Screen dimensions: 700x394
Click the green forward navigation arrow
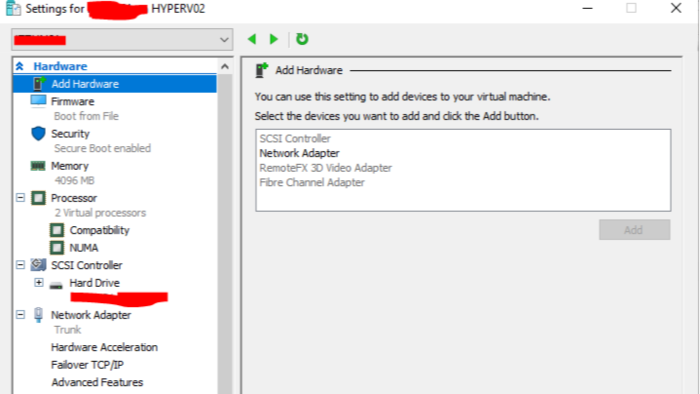[274, 39]
